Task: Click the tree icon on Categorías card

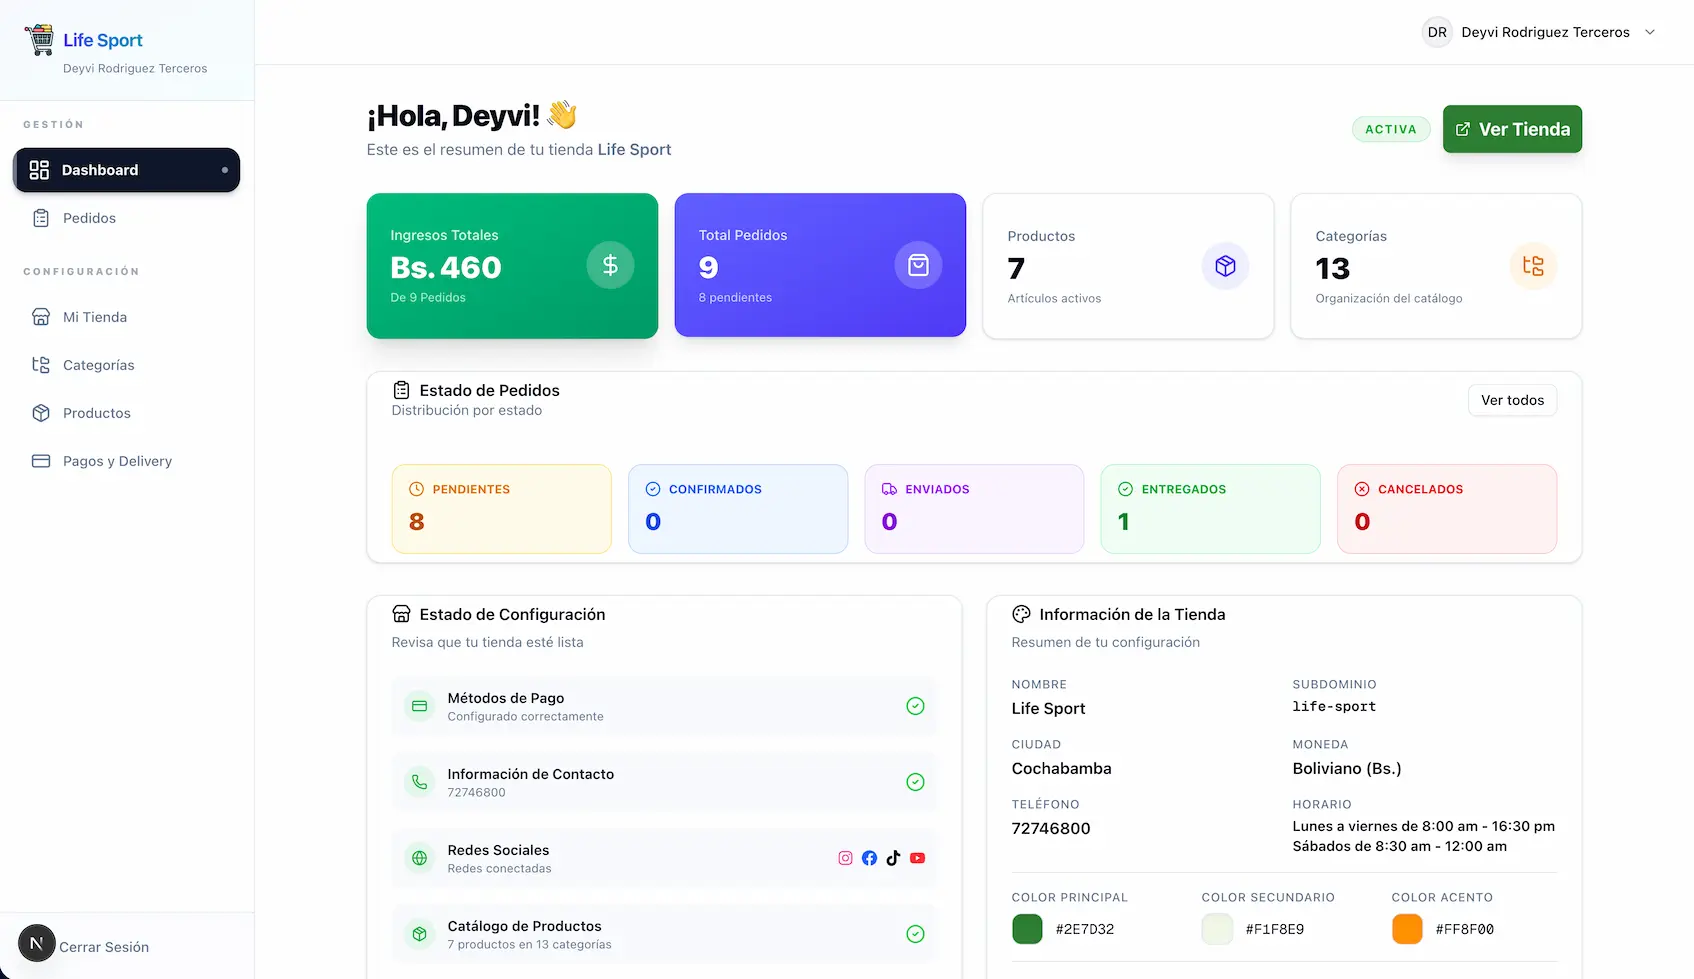Action: click(x=1533, y=266)
